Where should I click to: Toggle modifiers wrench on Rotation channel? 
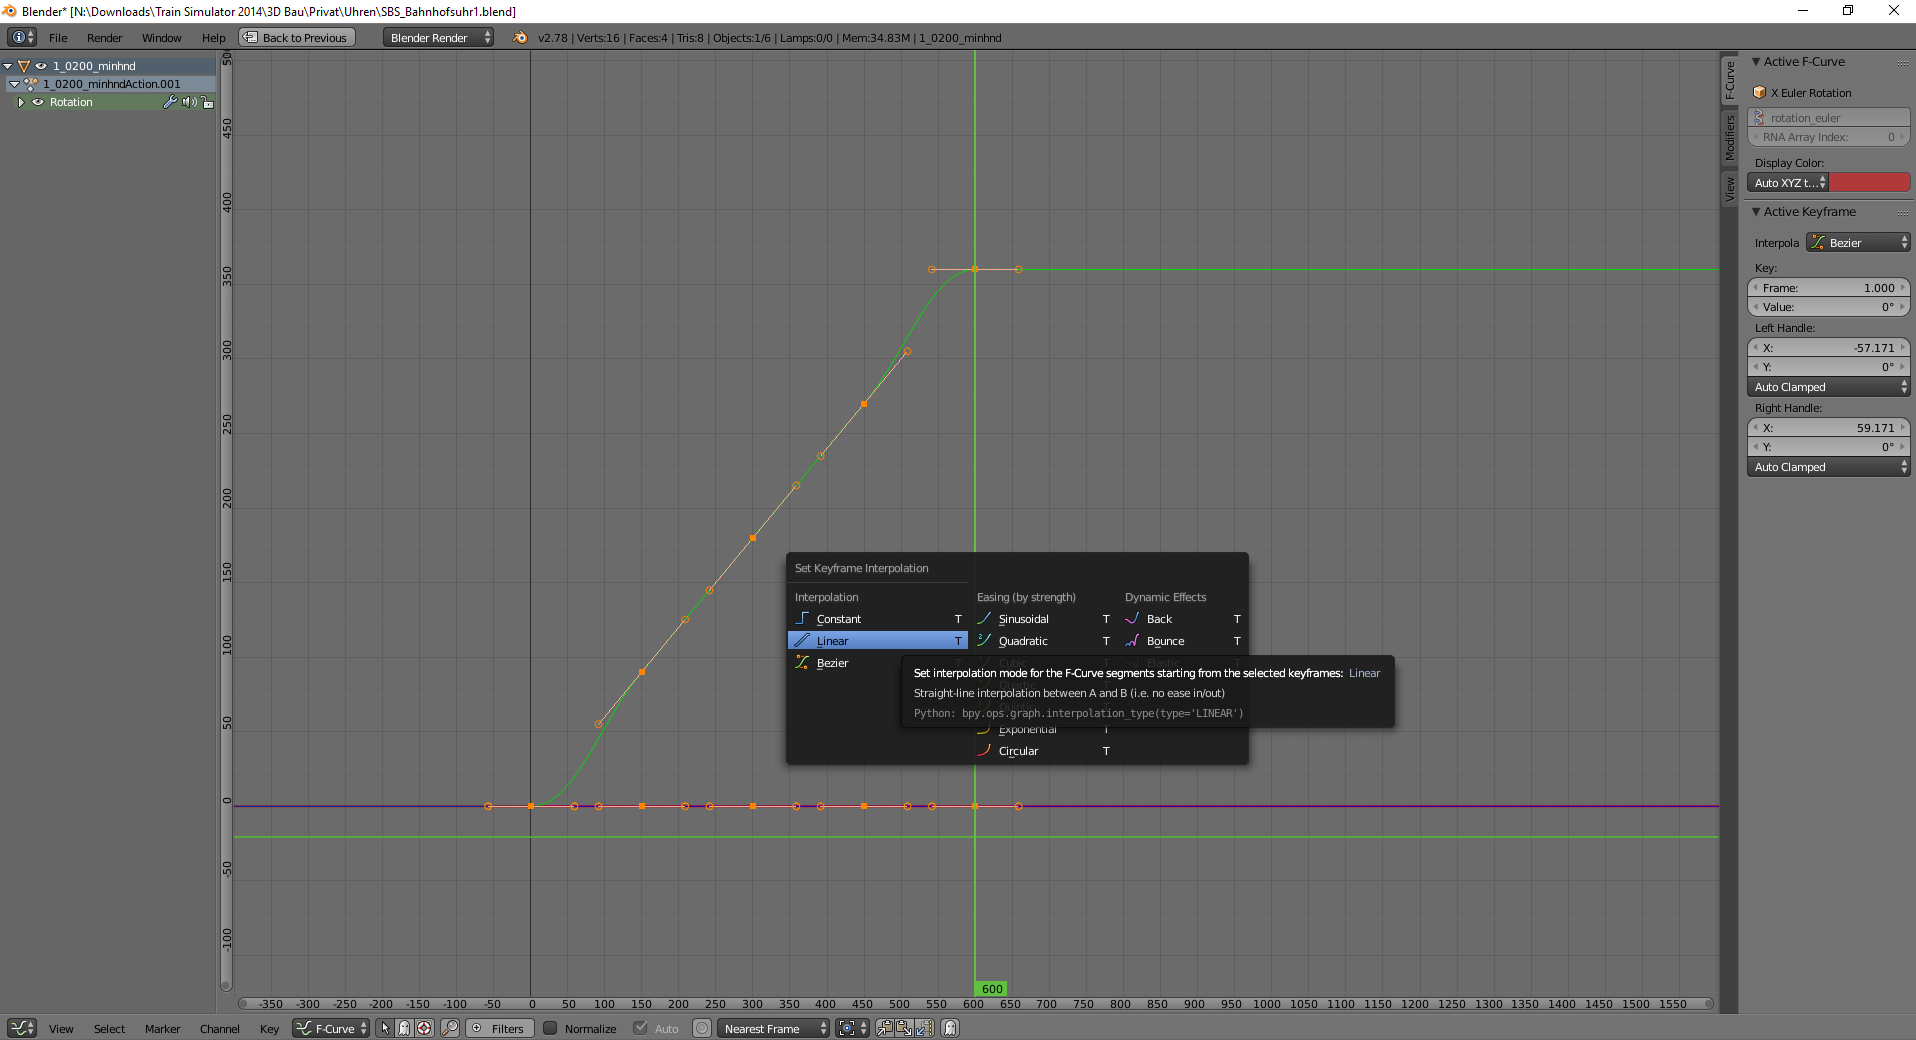[170, 102]
